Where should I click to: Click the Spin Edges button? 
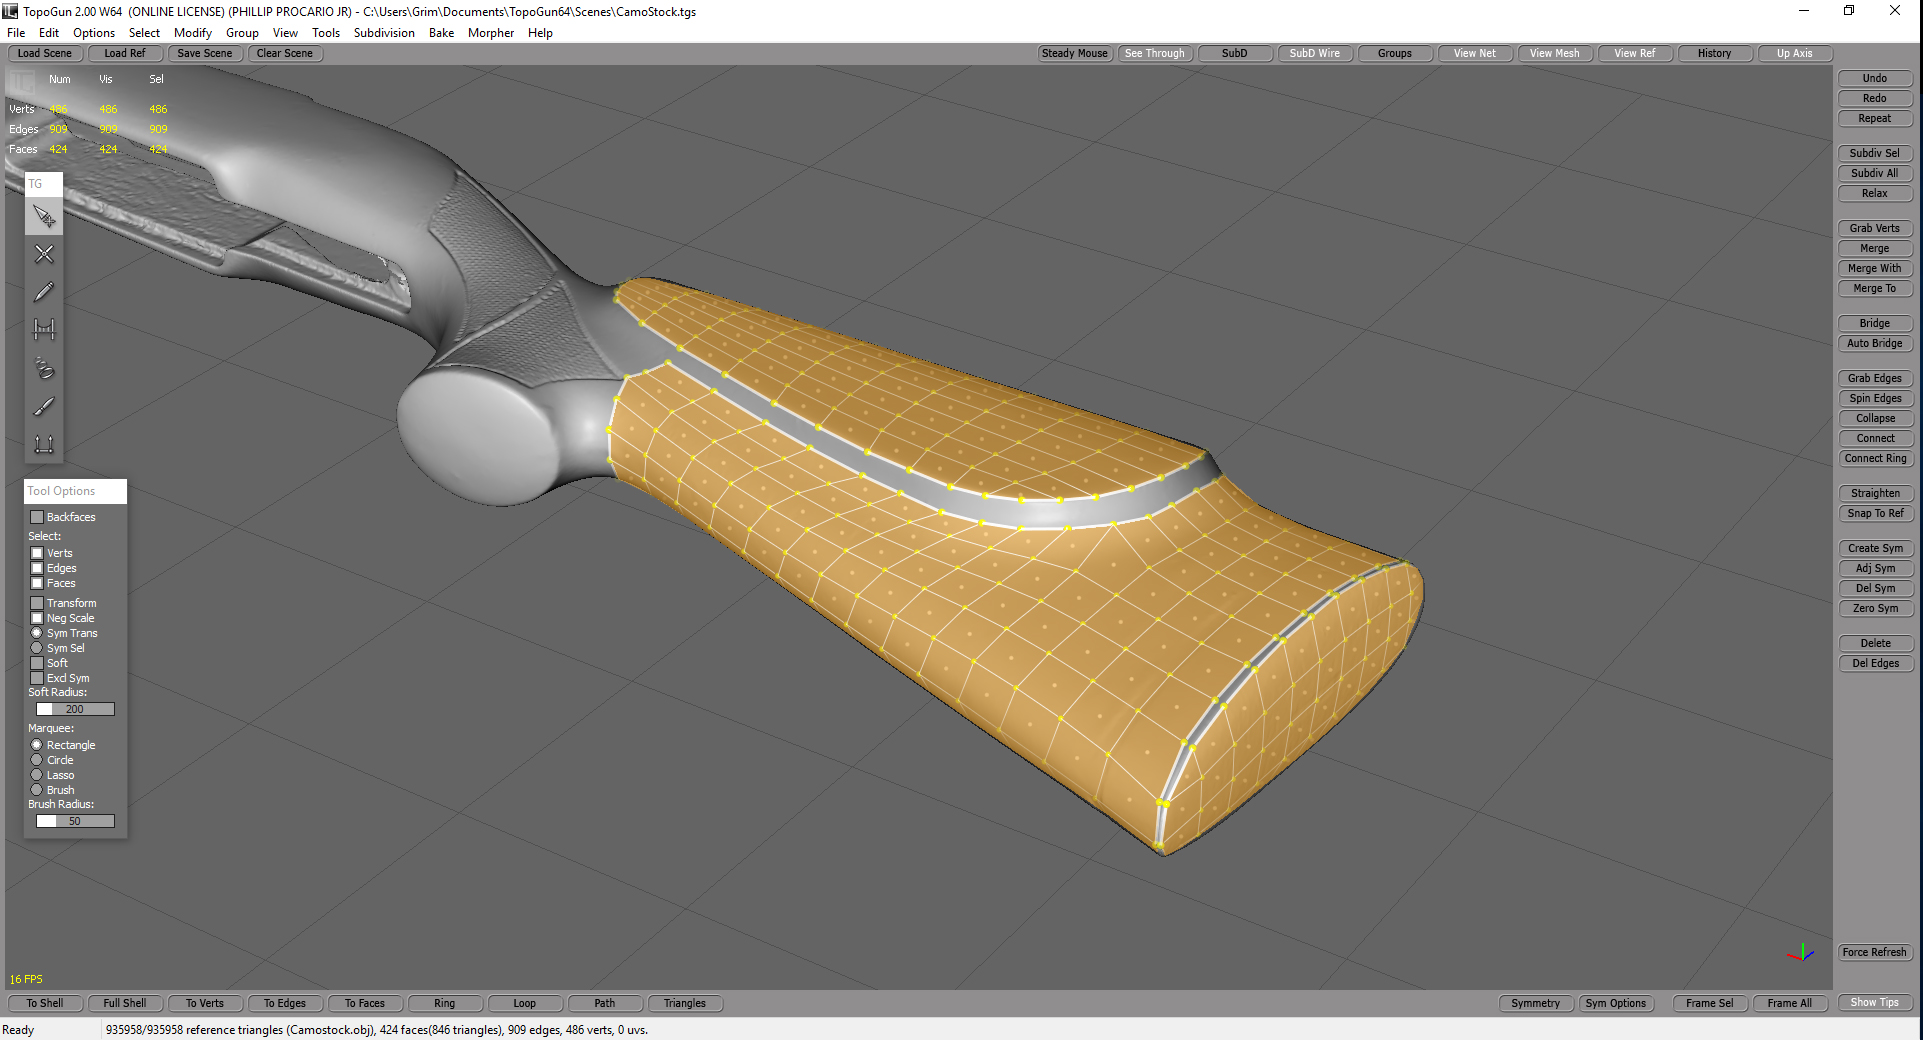(x=1875, y=398)
